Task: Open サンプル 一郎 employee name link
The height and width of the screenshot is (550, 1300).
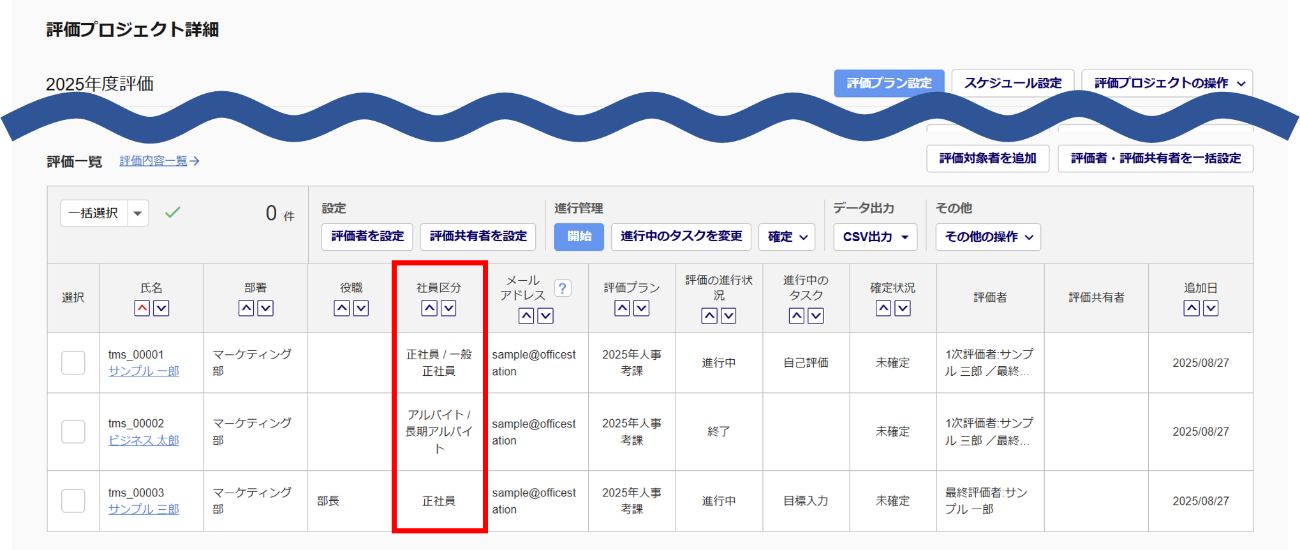Action: point(143,372)
